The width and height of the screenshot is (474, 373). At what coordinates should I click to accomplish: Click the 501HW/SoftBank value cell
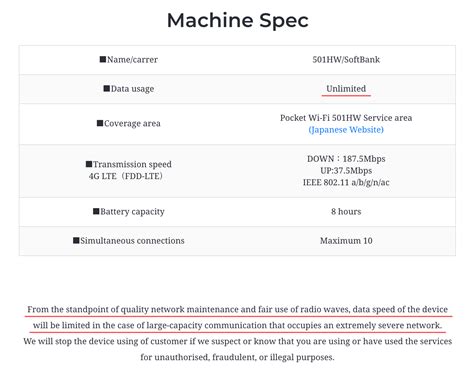[346, 60]
